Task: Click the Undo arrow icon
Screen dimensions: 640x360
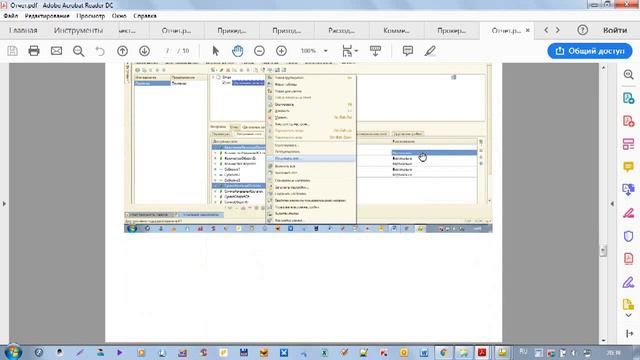Action: point(100,51)
